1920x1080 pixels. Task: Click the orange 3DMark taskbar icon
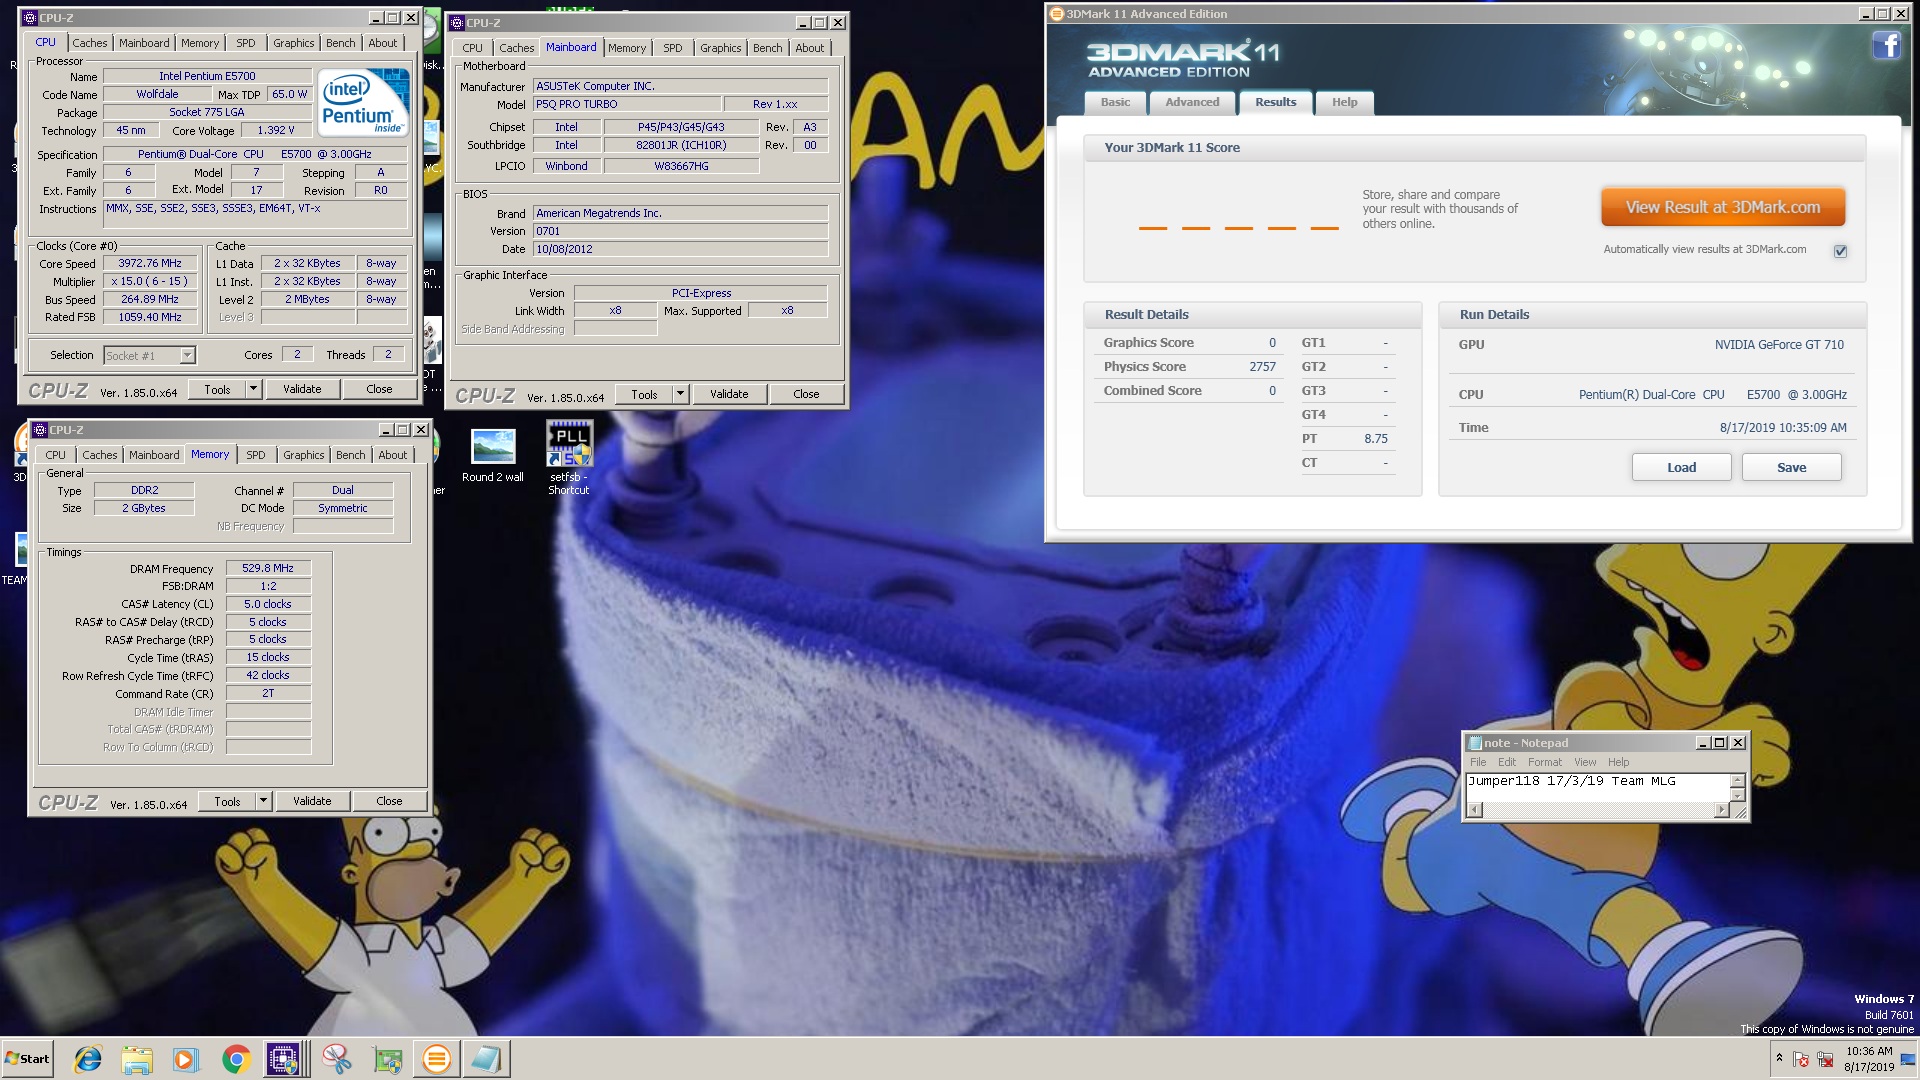436,1059
